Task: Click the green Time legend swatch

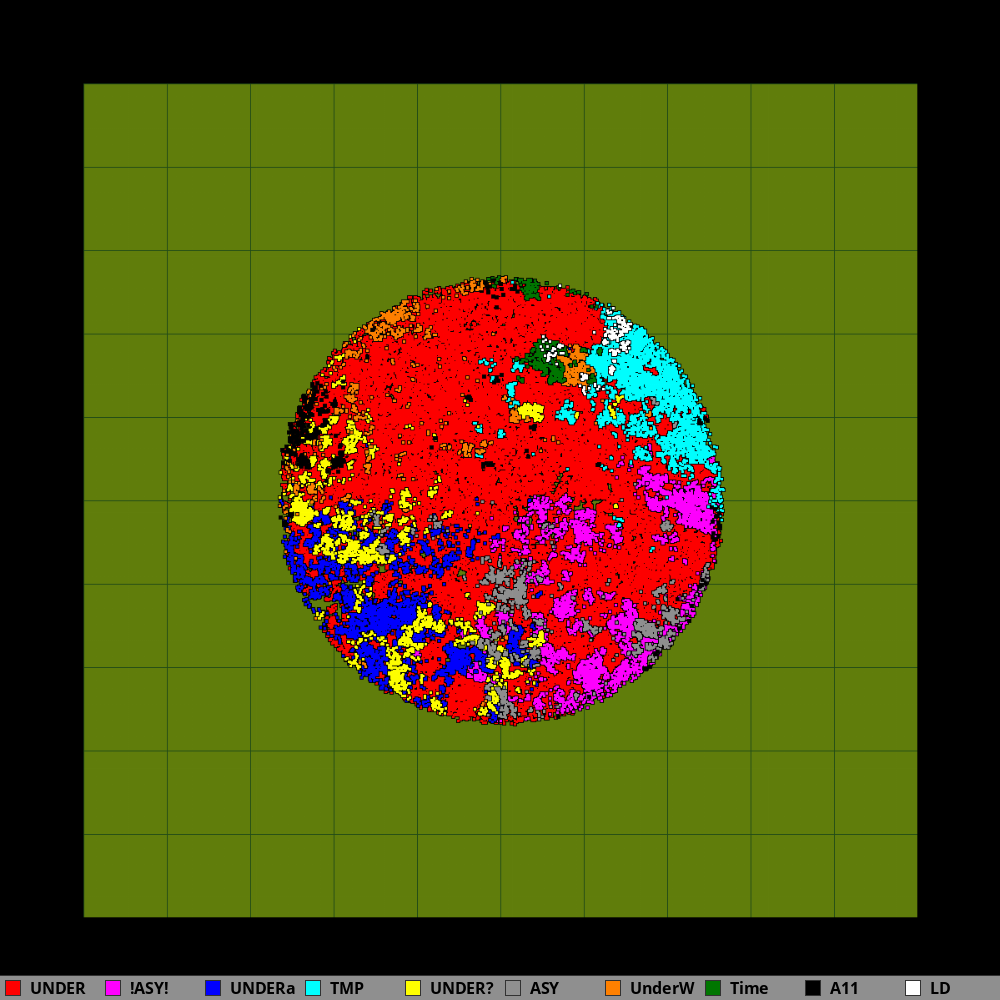Action: click(713, 988)
